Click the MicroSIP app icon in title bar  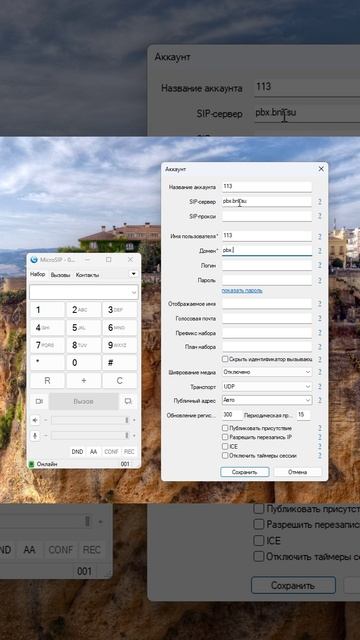pos(34,260)
